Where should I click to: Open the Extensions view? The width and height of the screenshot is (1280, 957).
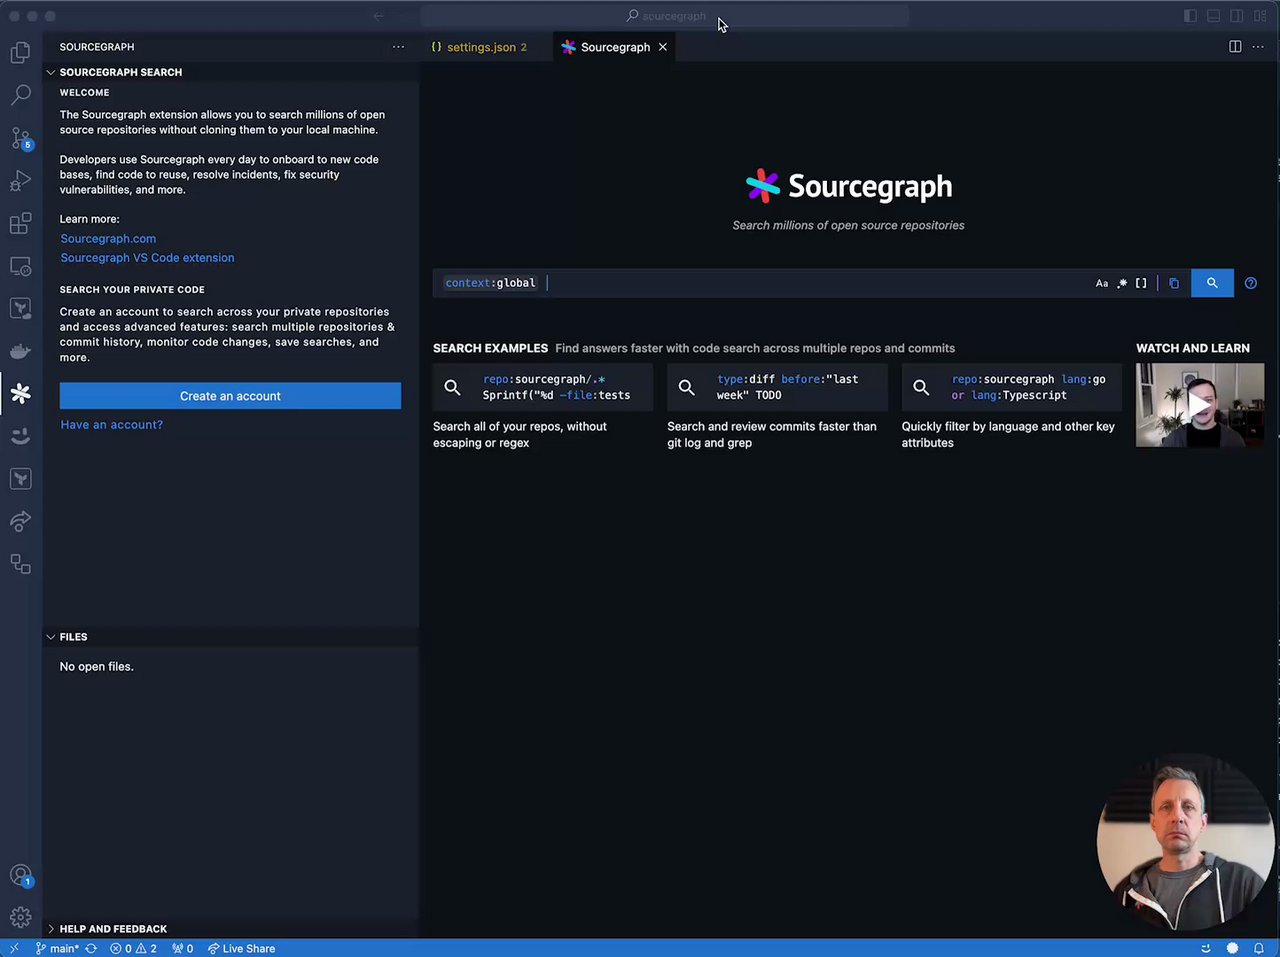coord(20,224)
